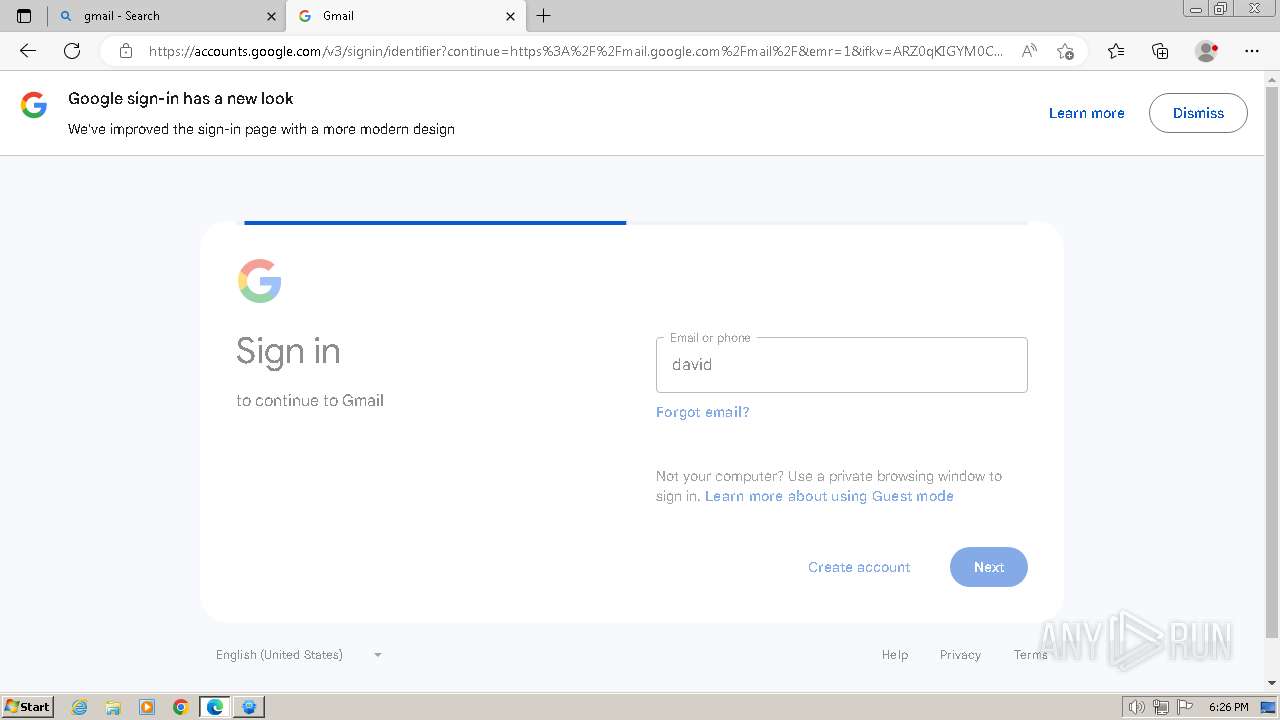1280x720 pixels.
Task: Open the Help link in footer
Action: (895, 655)
